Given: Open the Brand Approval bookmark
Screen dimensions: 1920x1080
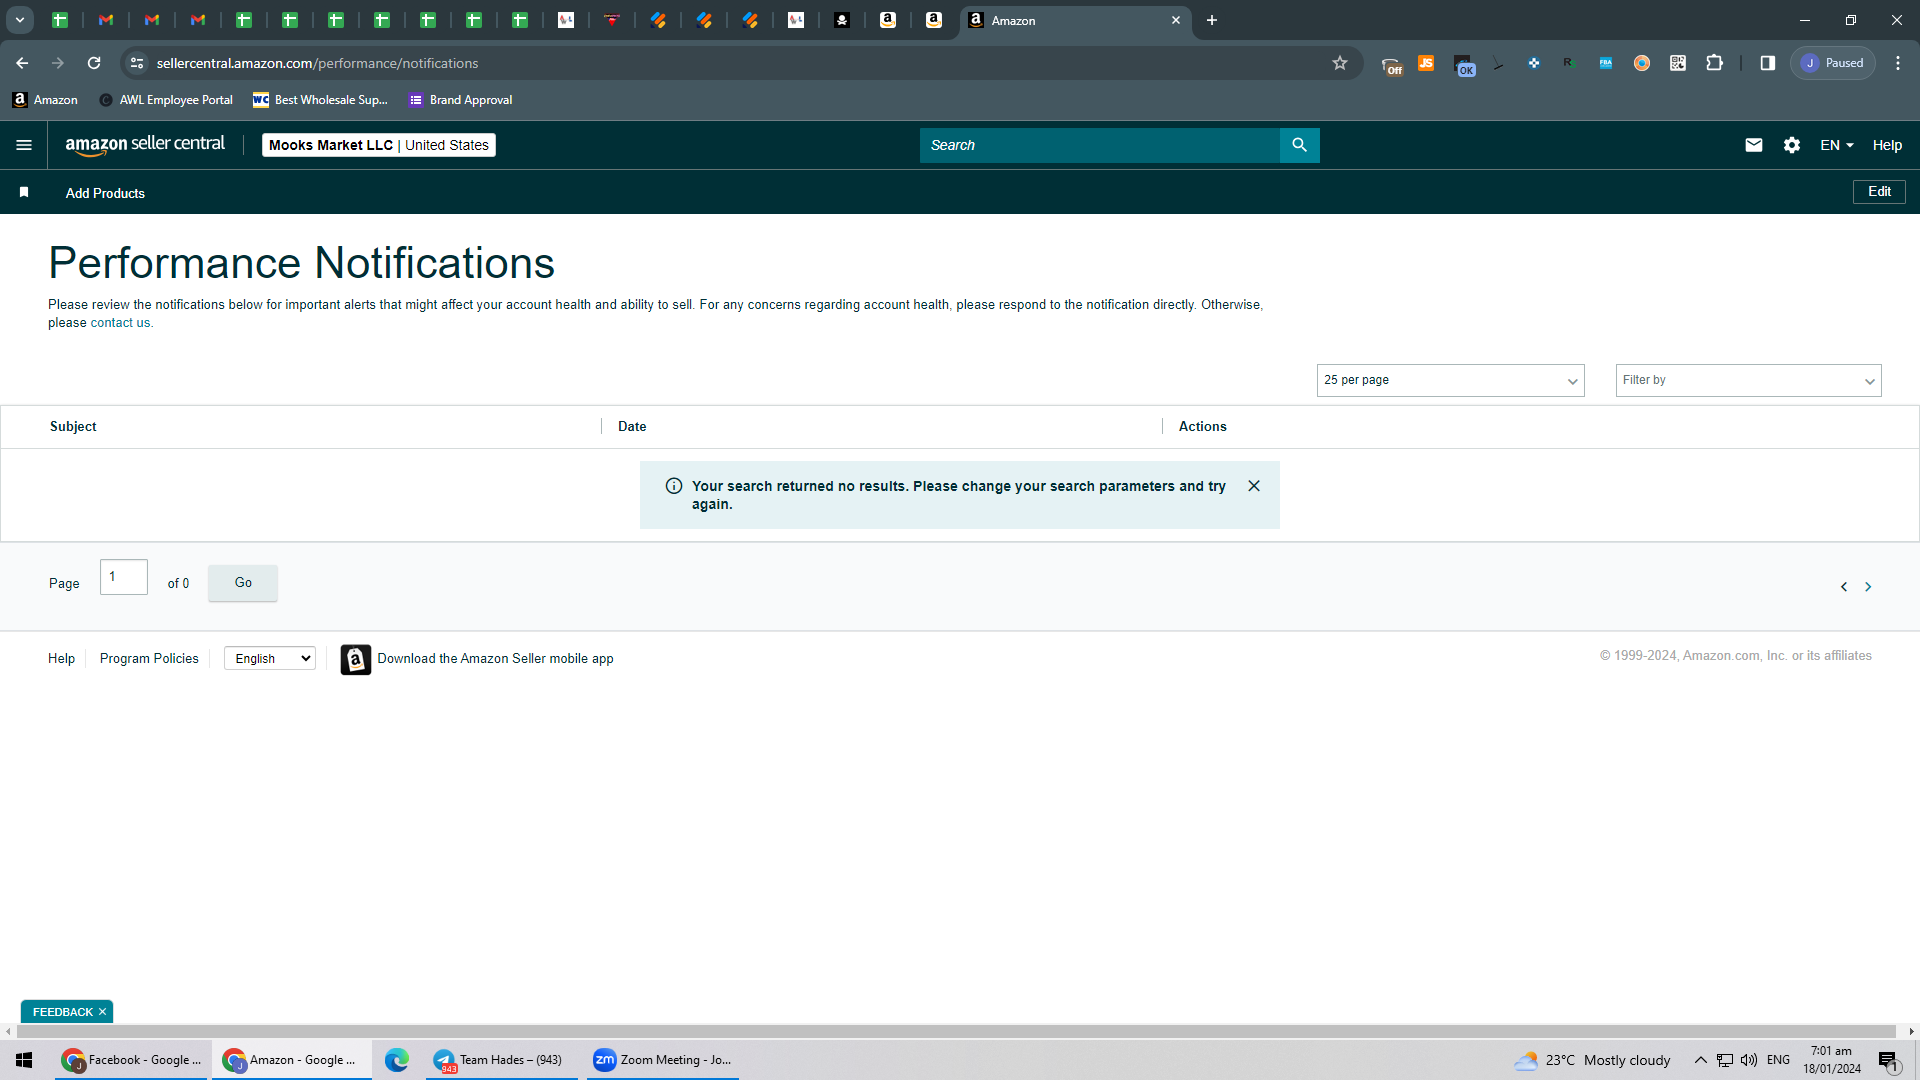Looking at the screenshot, I should point(461,100).
